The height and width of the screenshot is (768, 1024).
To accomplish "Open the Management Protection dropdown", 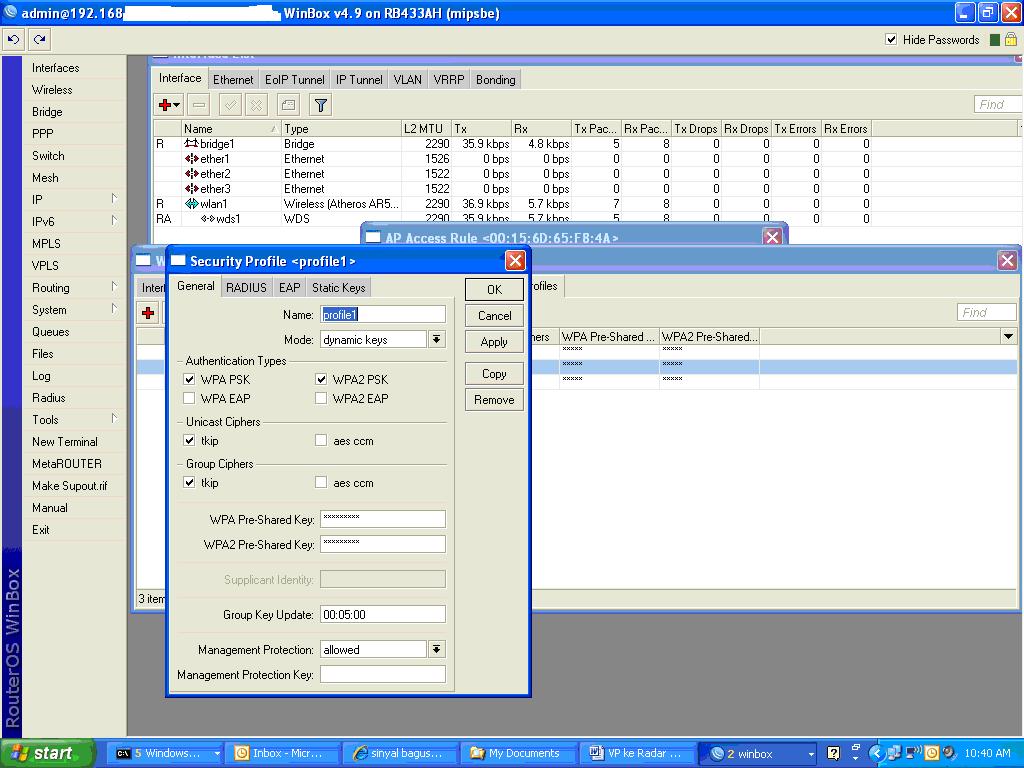I will coord(436,650).
